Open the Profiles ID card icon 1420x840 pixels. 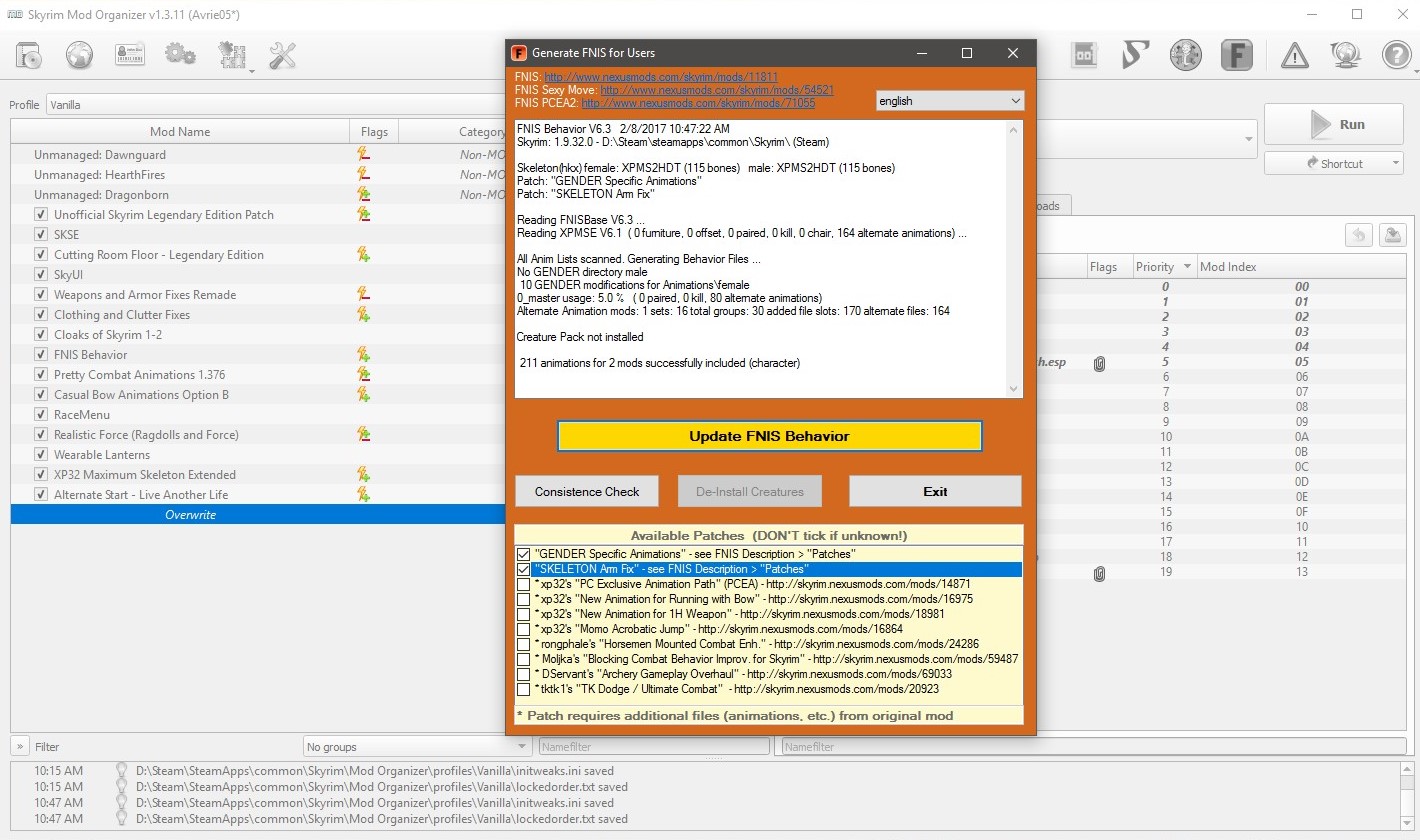coord(130,55)
